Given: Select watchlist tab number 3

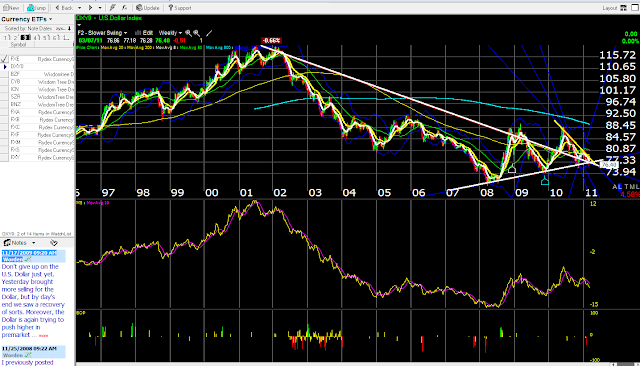Looking at the screenshot, I should coord(25,38).
